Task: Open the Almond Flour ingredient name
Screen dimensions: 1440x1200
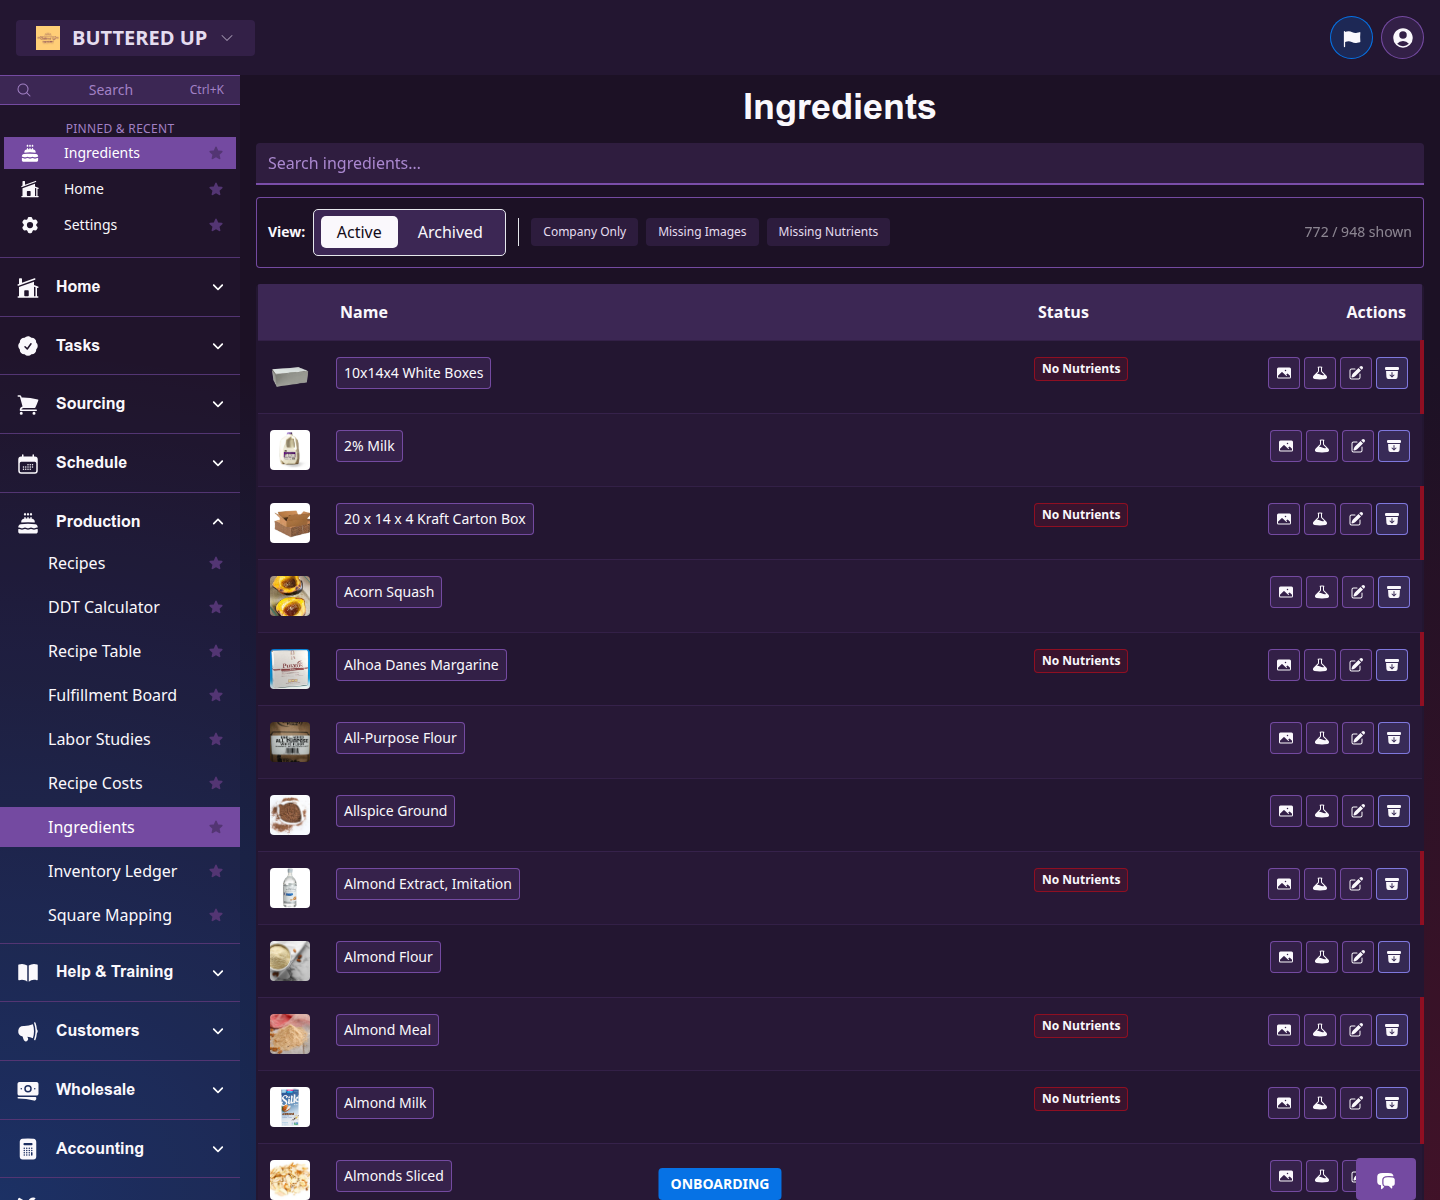Action: [388, 957]
